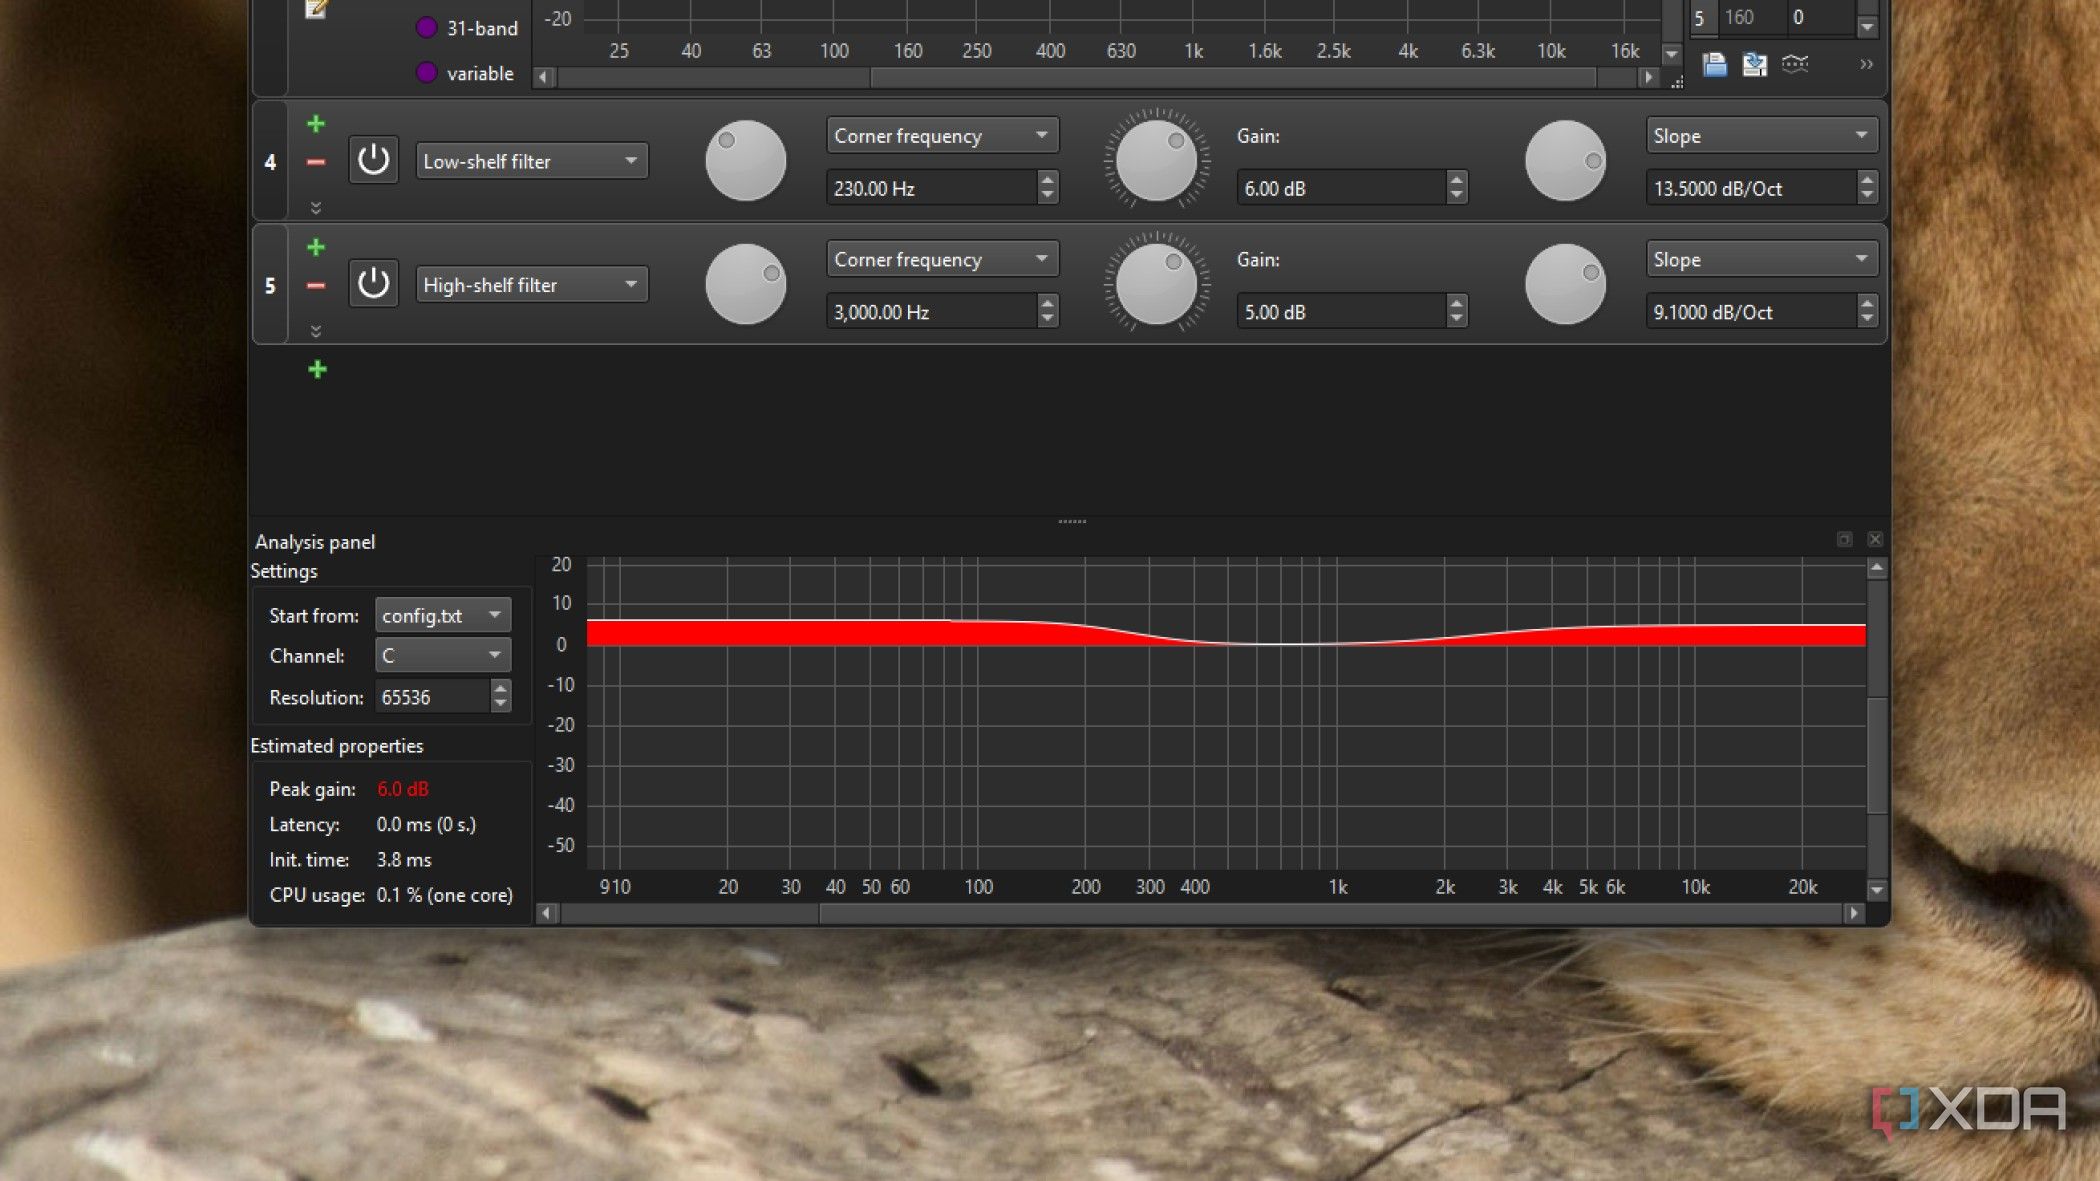
Task: Maximize the Analysis panel
Action: [x=1843, y=539]
